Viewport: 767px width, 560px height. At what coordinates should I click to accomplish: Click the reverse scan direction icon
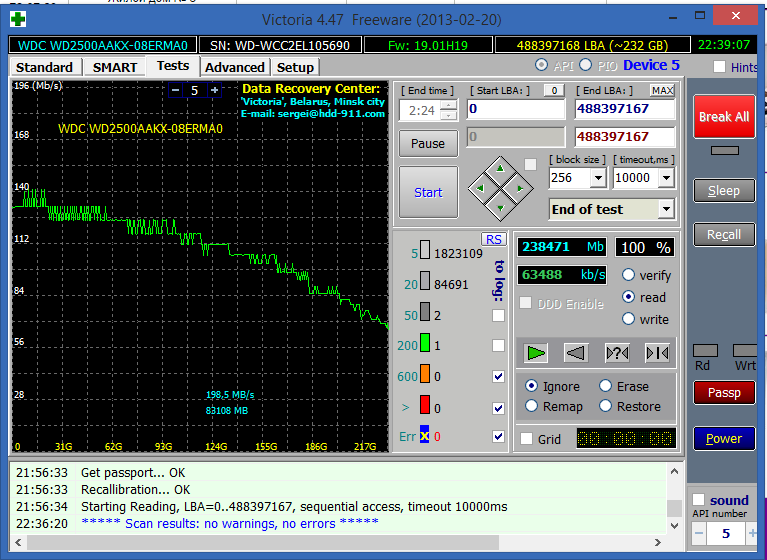click(x=576, y=352)
